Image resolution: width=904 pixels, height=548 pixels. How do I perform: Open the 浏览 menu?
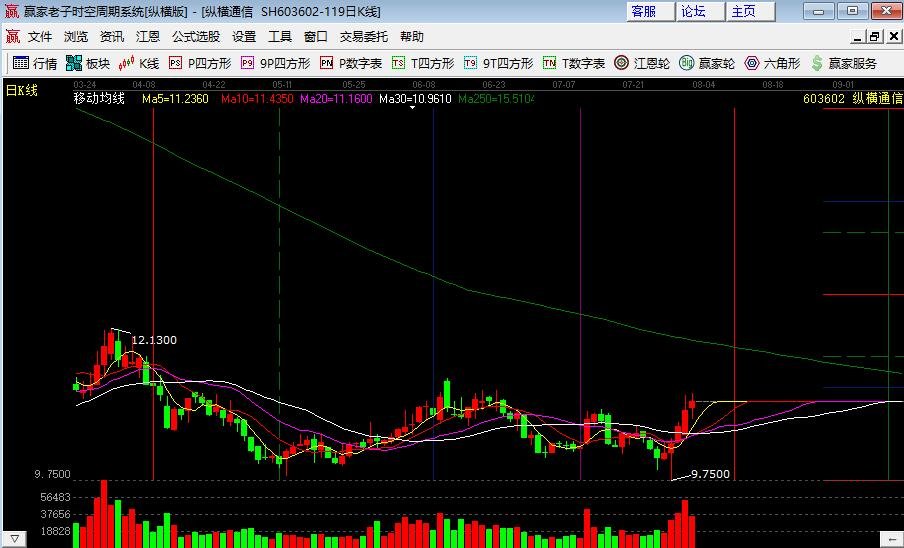point(76,37)
